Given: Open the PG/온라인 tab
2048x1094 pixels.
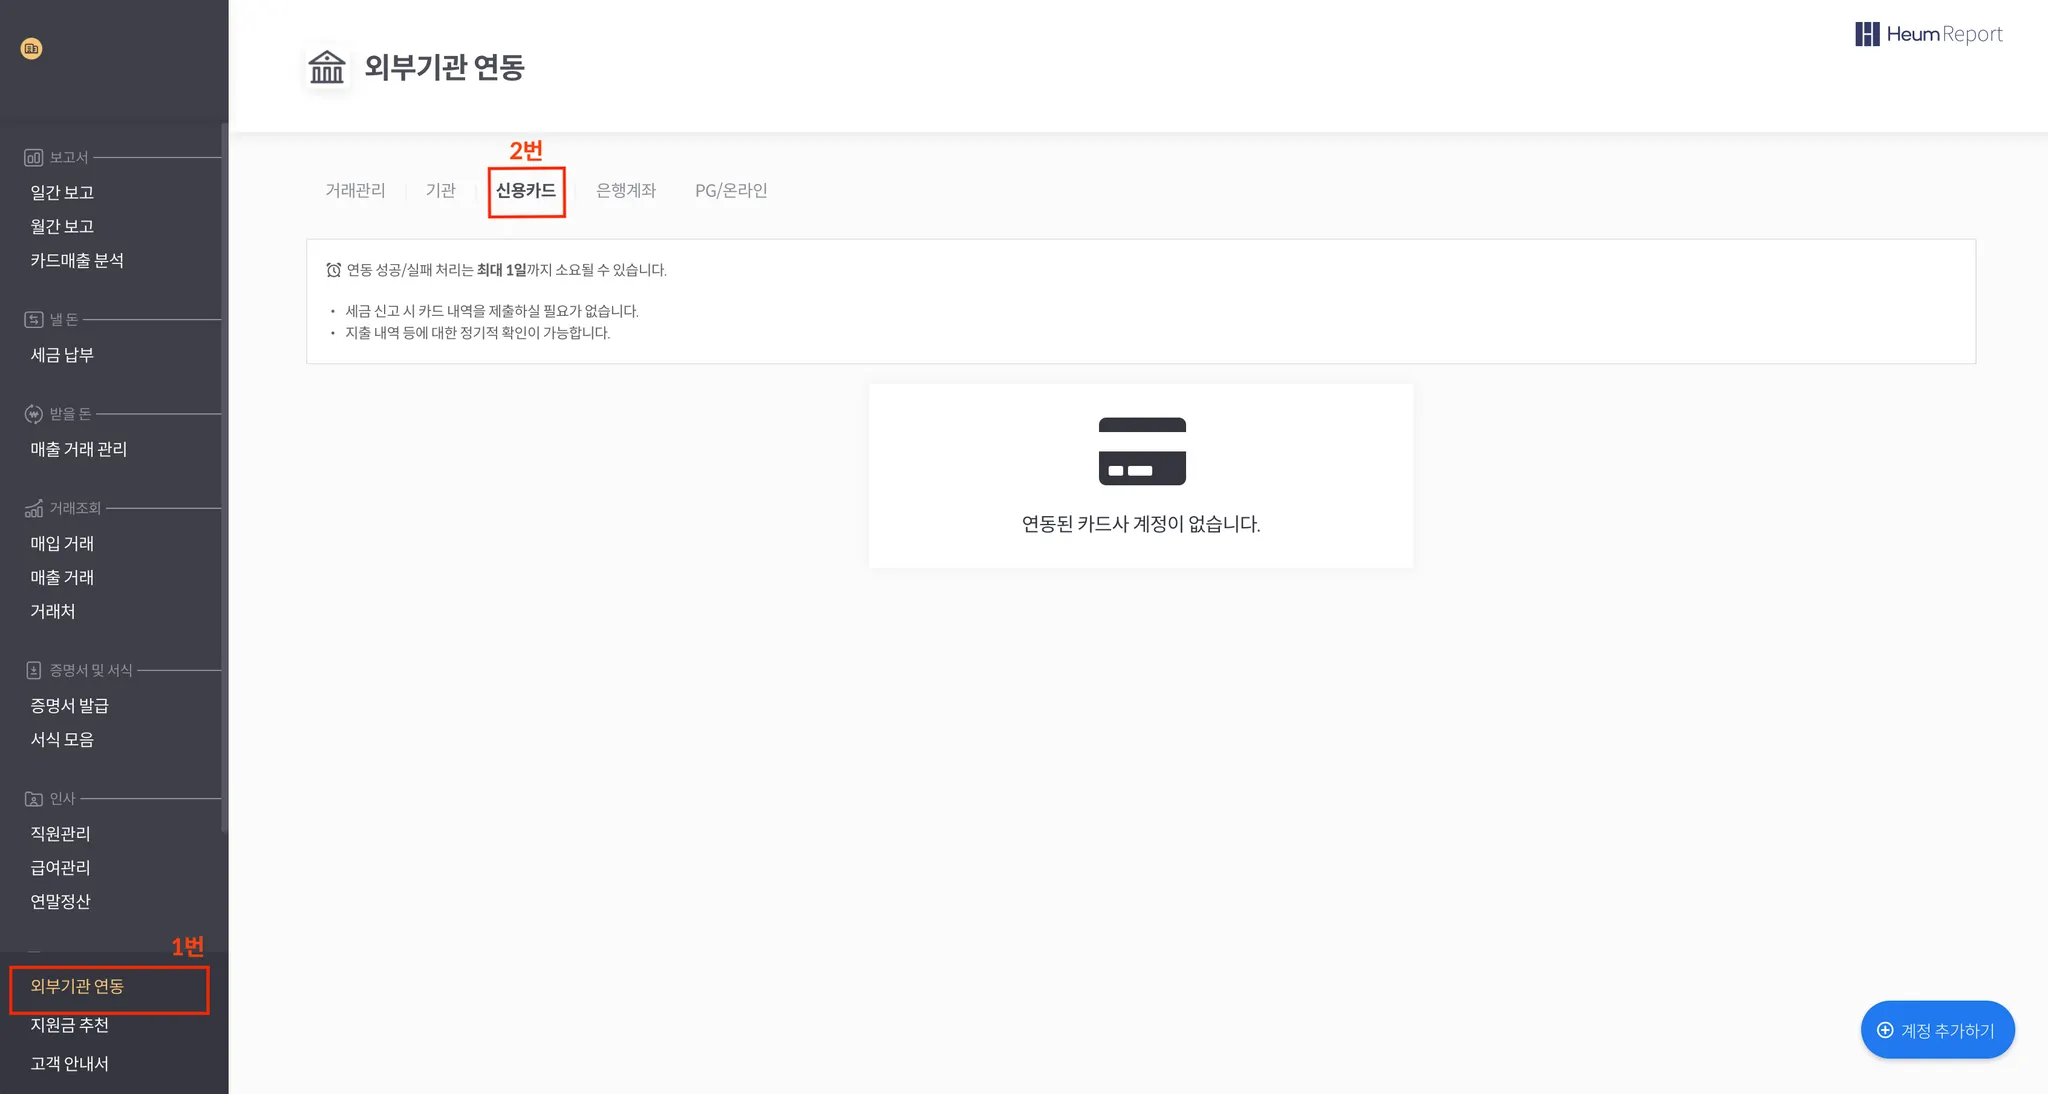Looking at the screenshot, I should pyautogui.click(x=731, y=190).
